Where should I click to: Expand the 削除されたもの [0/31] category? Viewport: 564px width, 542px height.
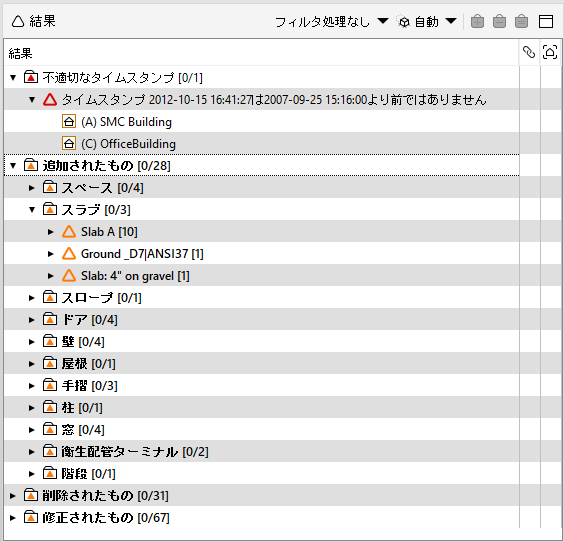[x=13, y=496]
